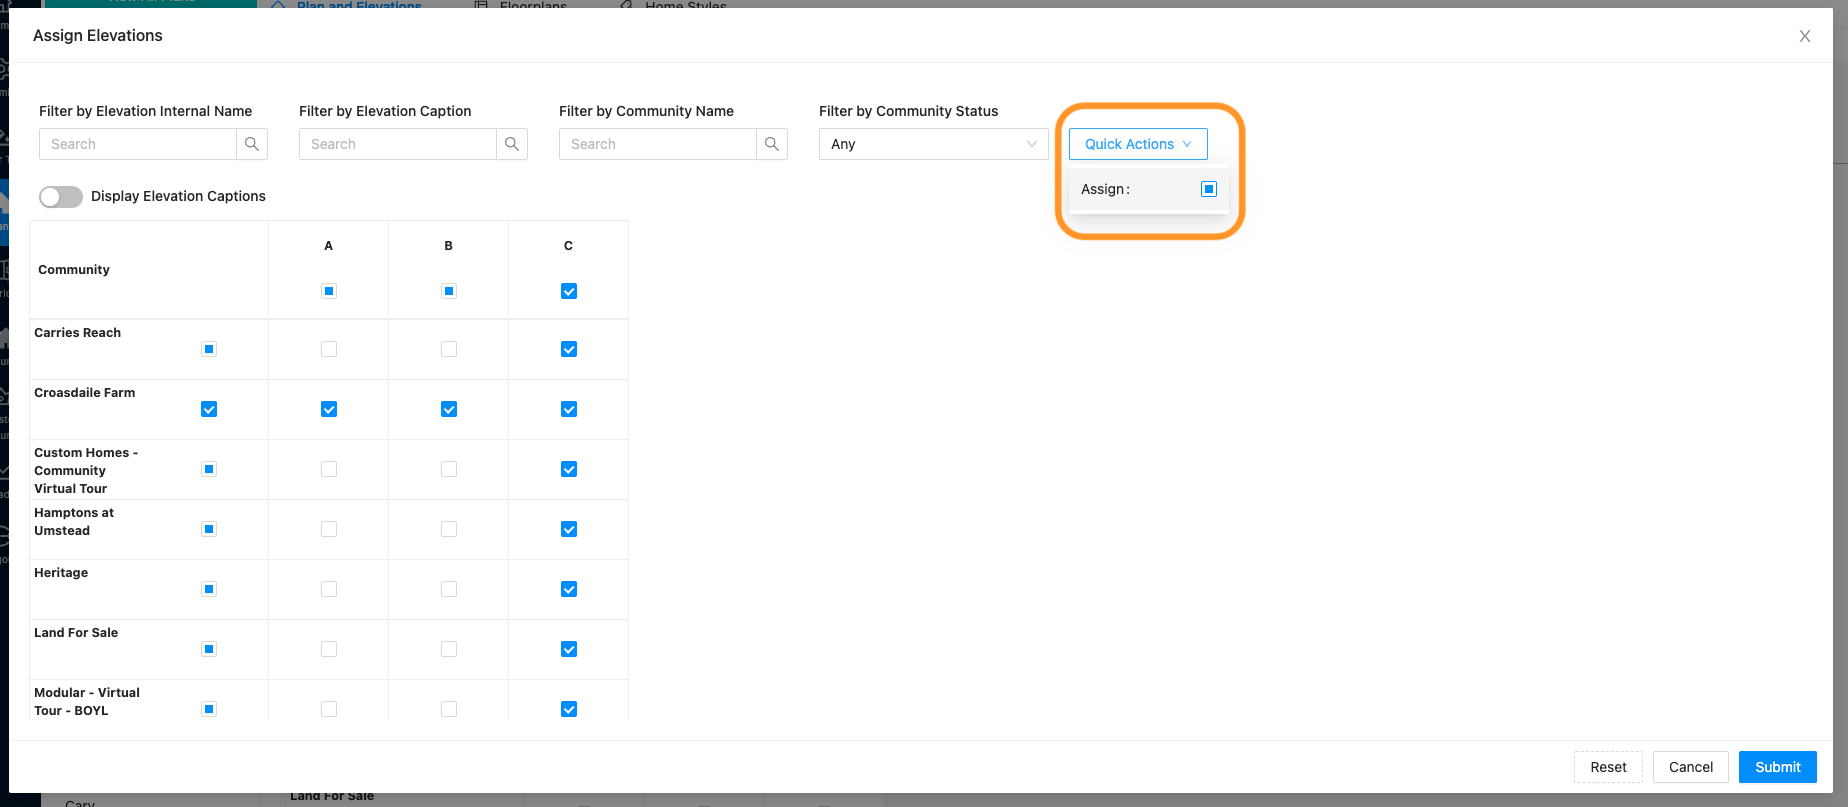Collapse the Quick Actions dropdown
The width and height of the screenshot is (1848, 807).
[1138, 144]
